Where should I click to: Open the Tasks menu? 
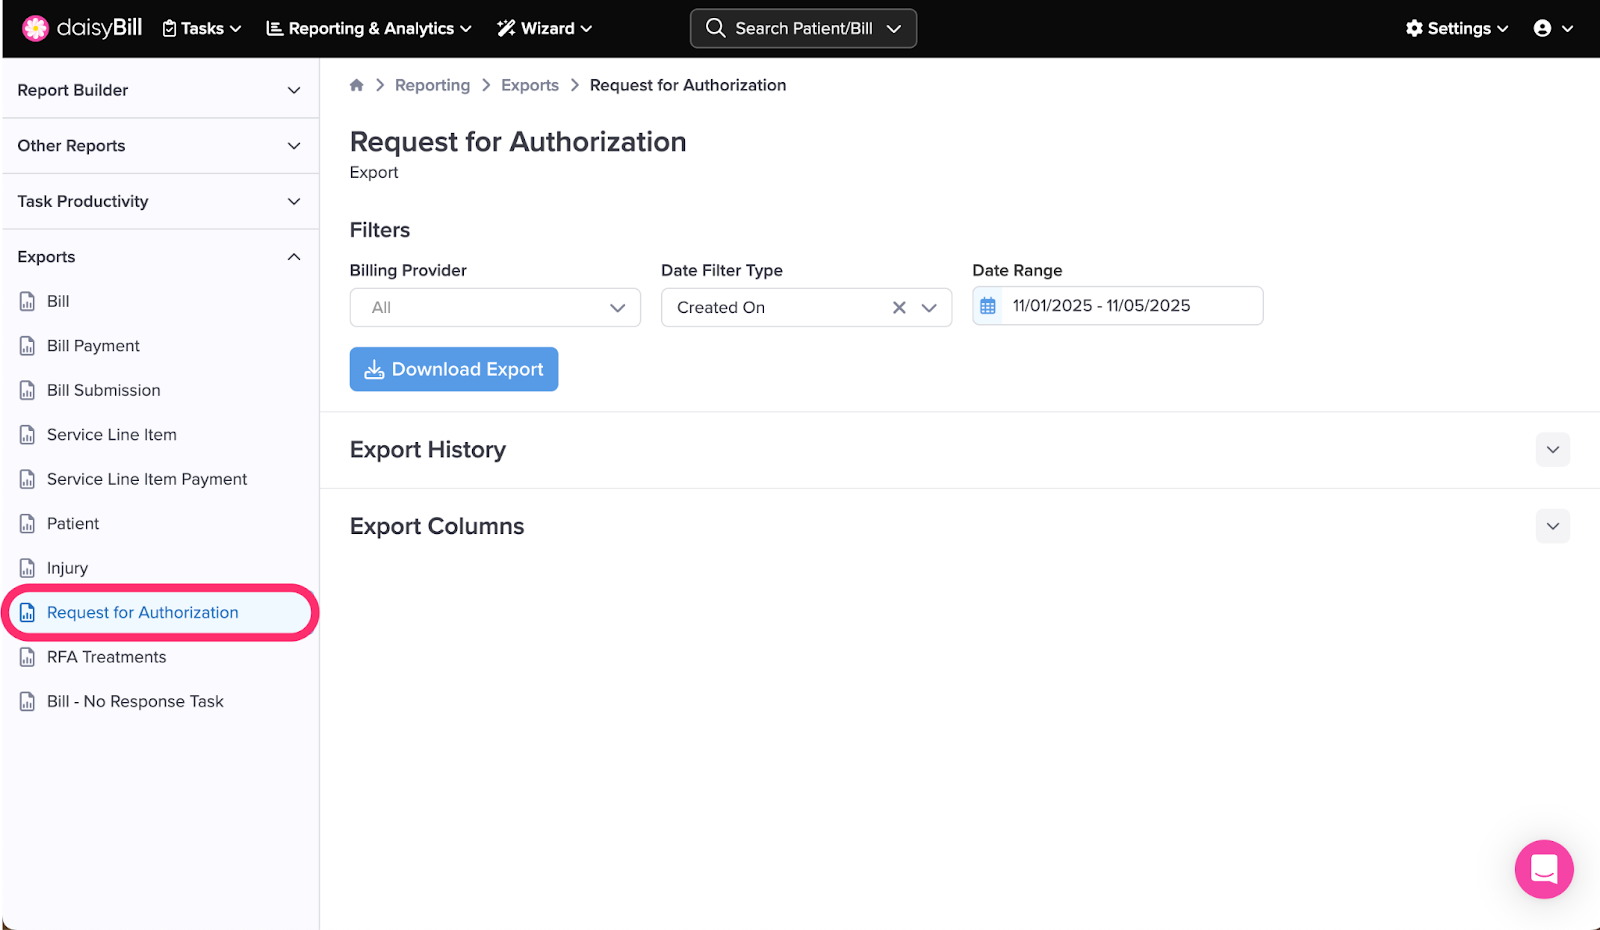(x=202, y=28)
